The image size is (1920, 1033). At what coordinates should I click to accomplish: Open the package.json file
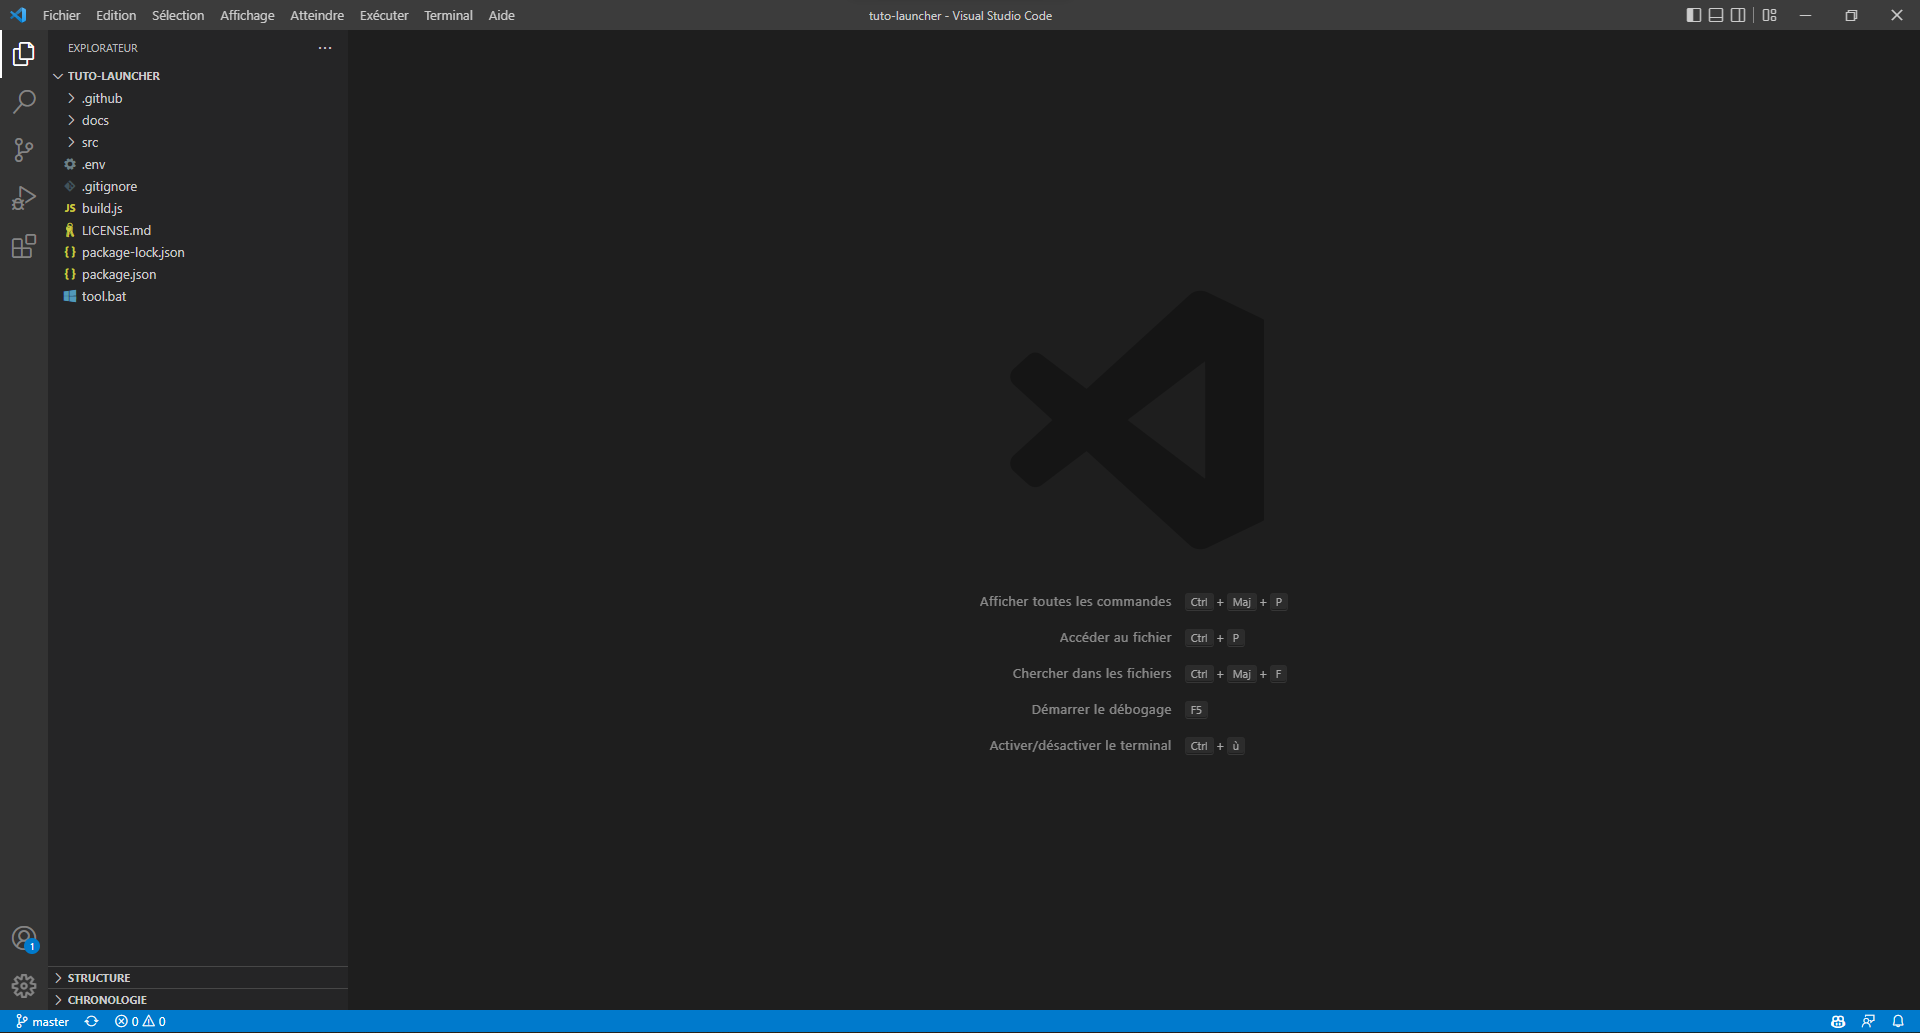tap(198, 274)
